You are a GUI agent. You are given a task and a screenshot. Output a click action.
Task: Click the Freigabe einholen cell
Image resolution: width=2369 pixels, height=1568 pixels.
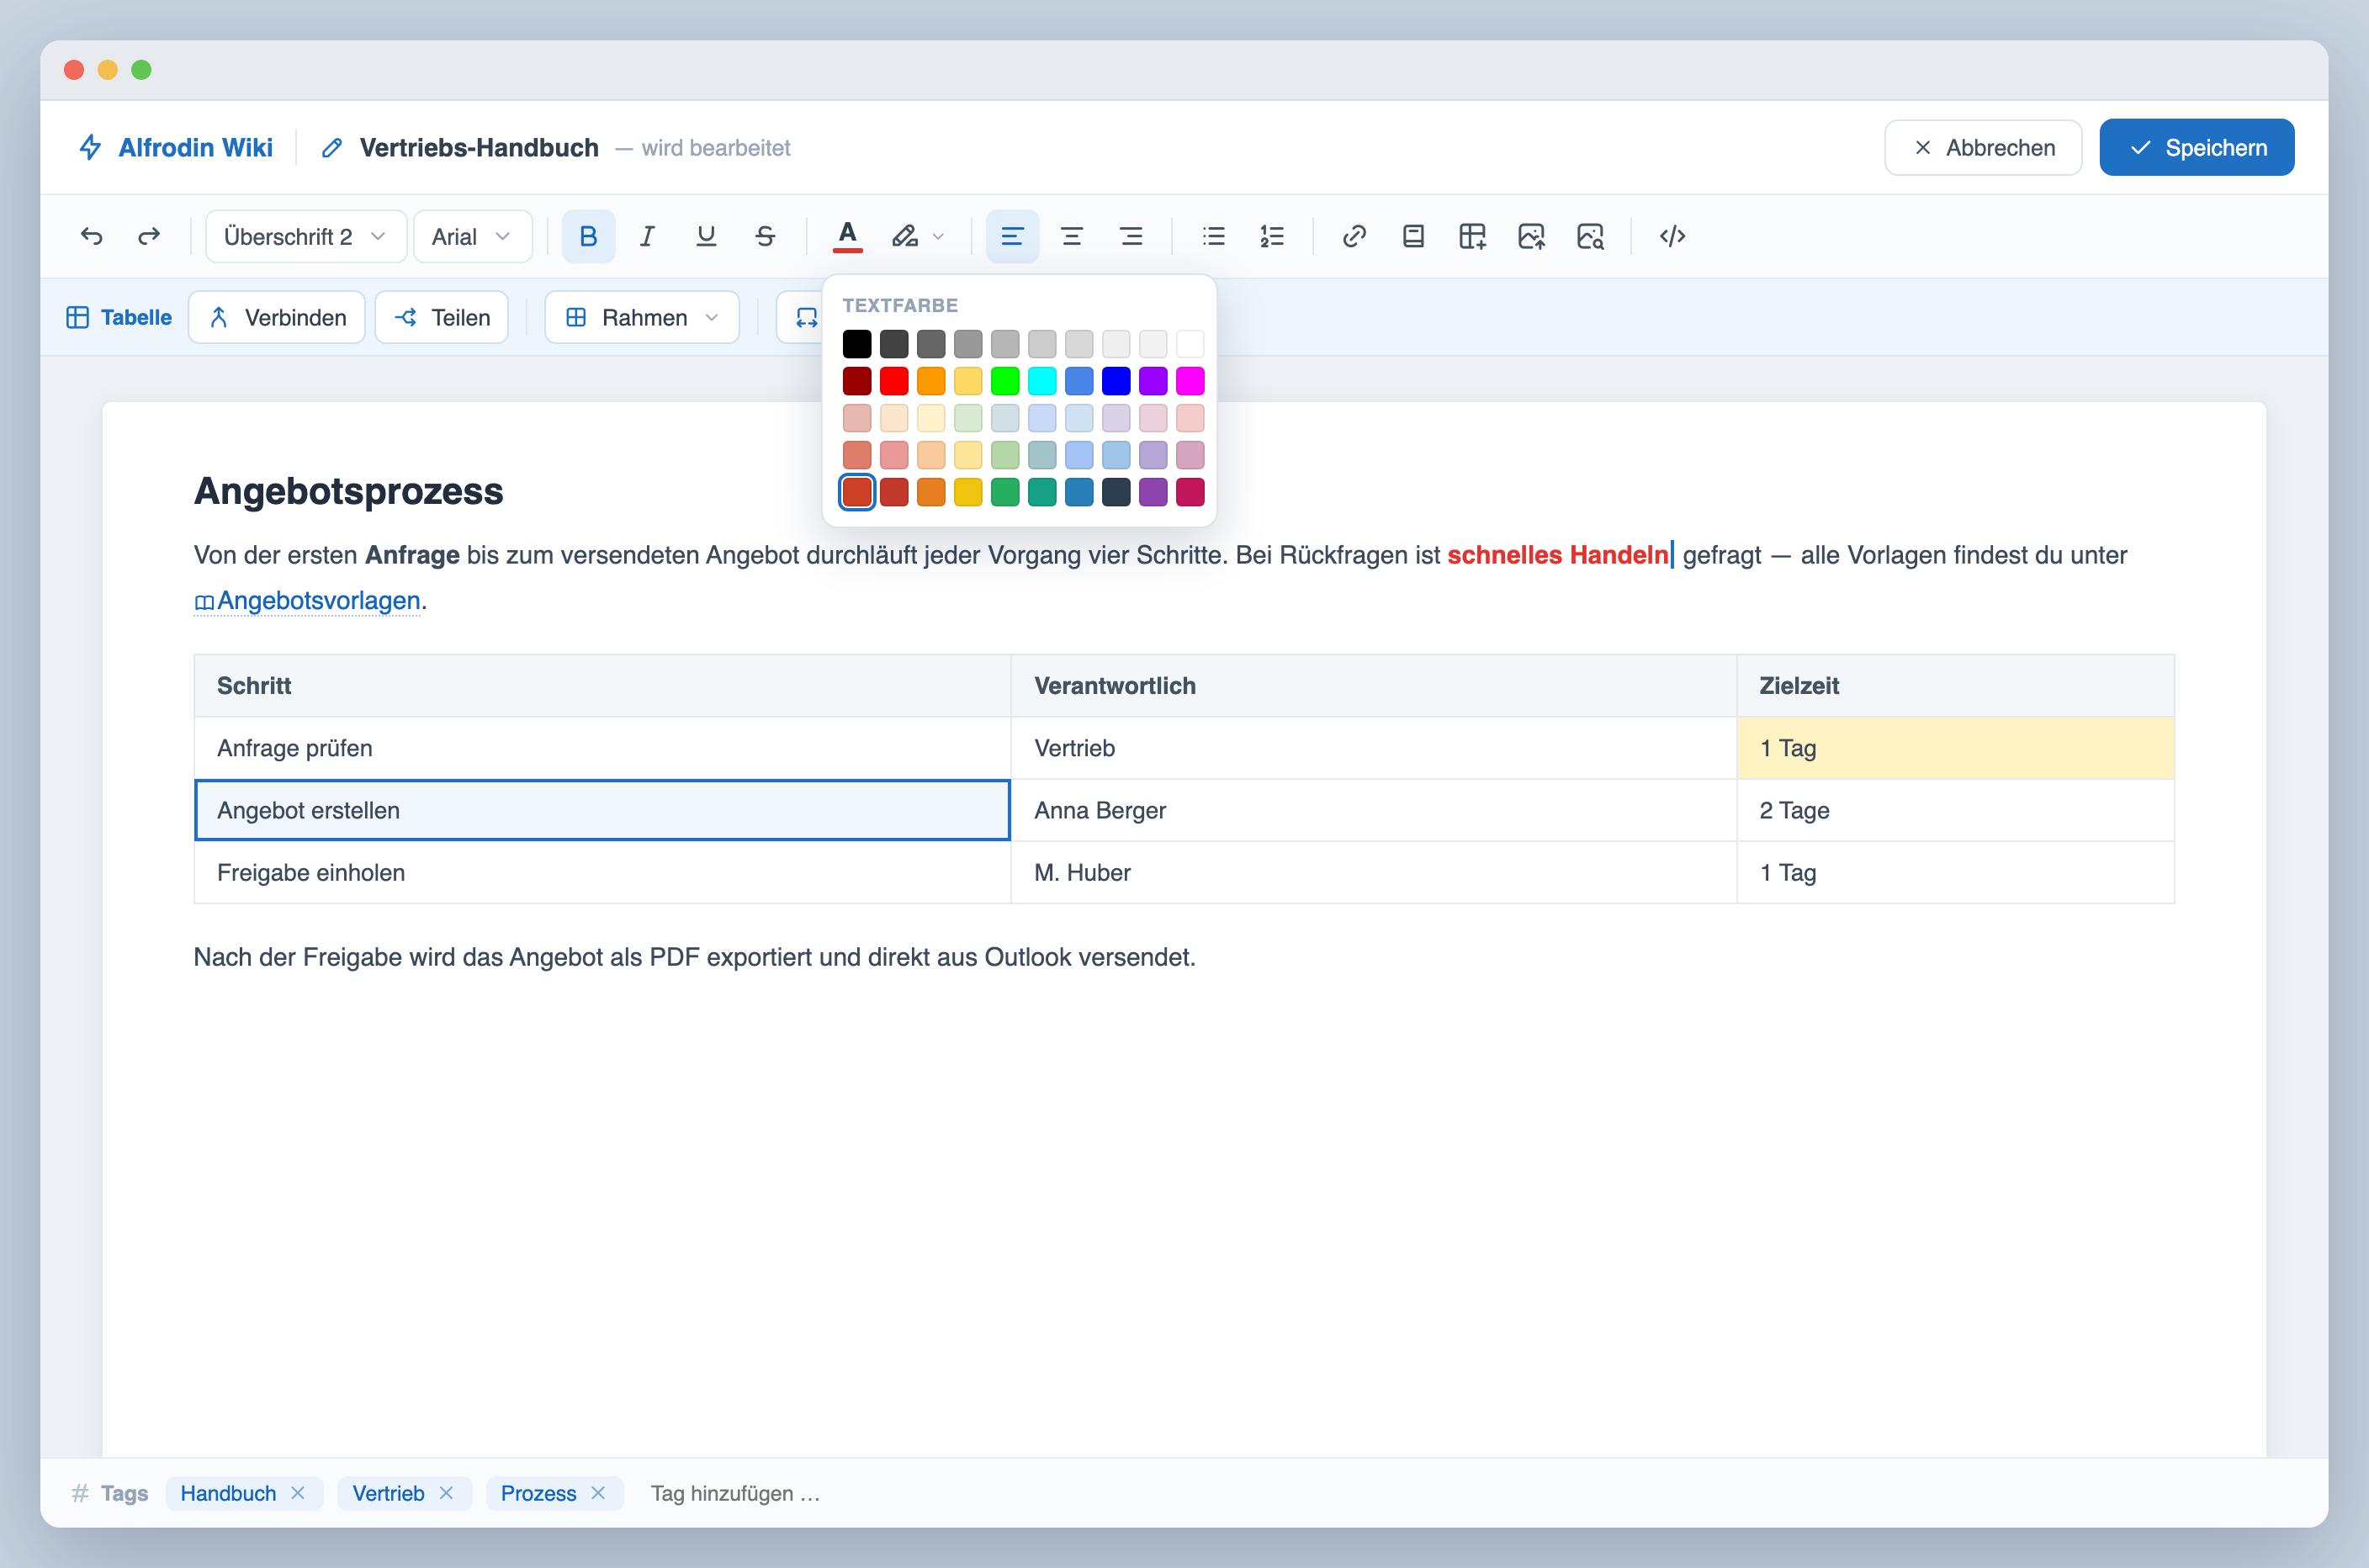pyautogui.click(x=602, y=872)
